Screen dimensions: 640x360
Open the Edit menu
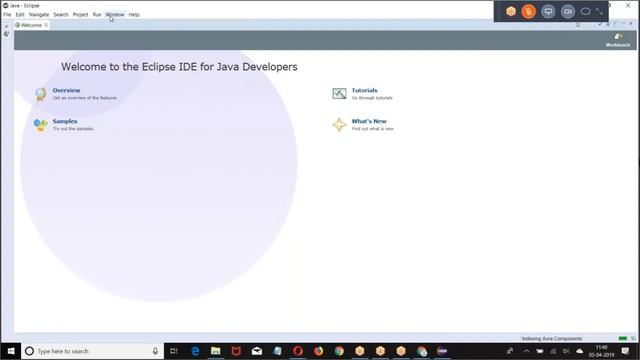(20, 15)
